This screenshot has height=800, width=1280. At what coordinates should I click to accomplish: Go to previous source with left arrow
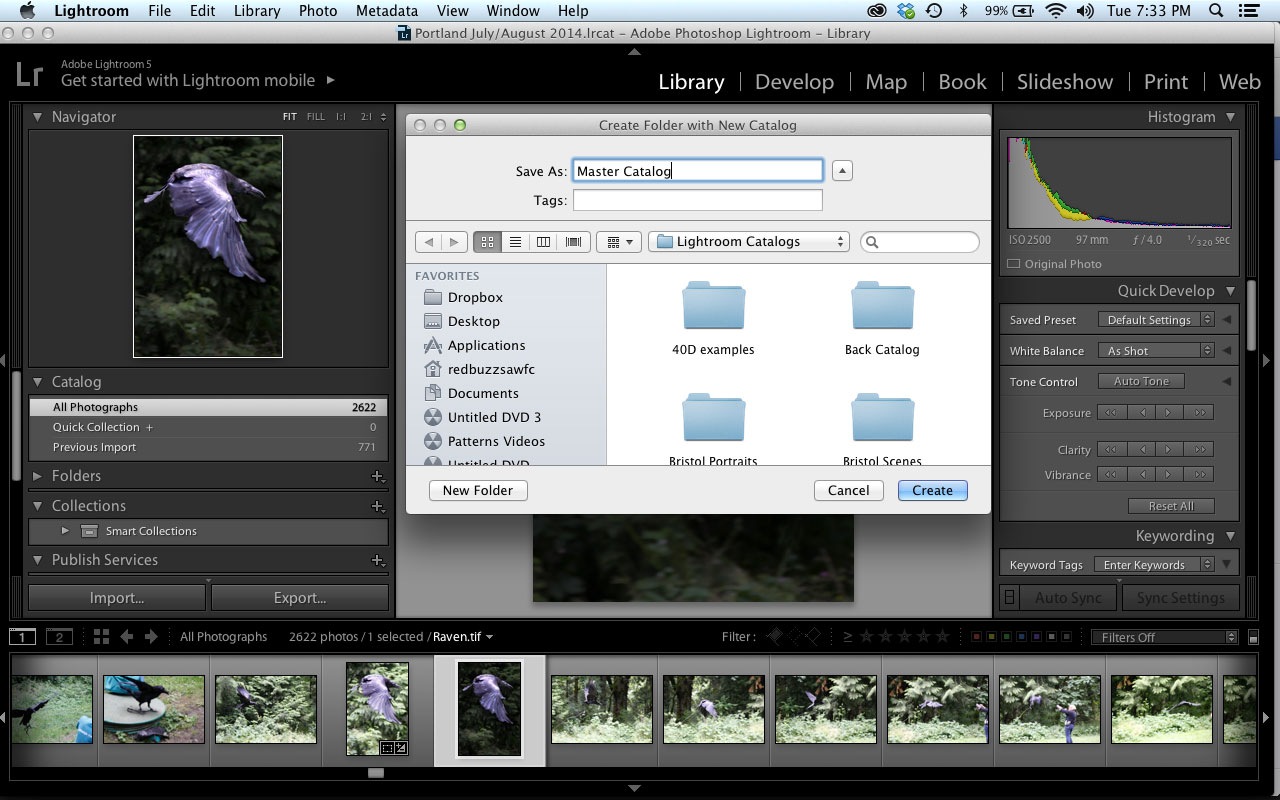127,637
